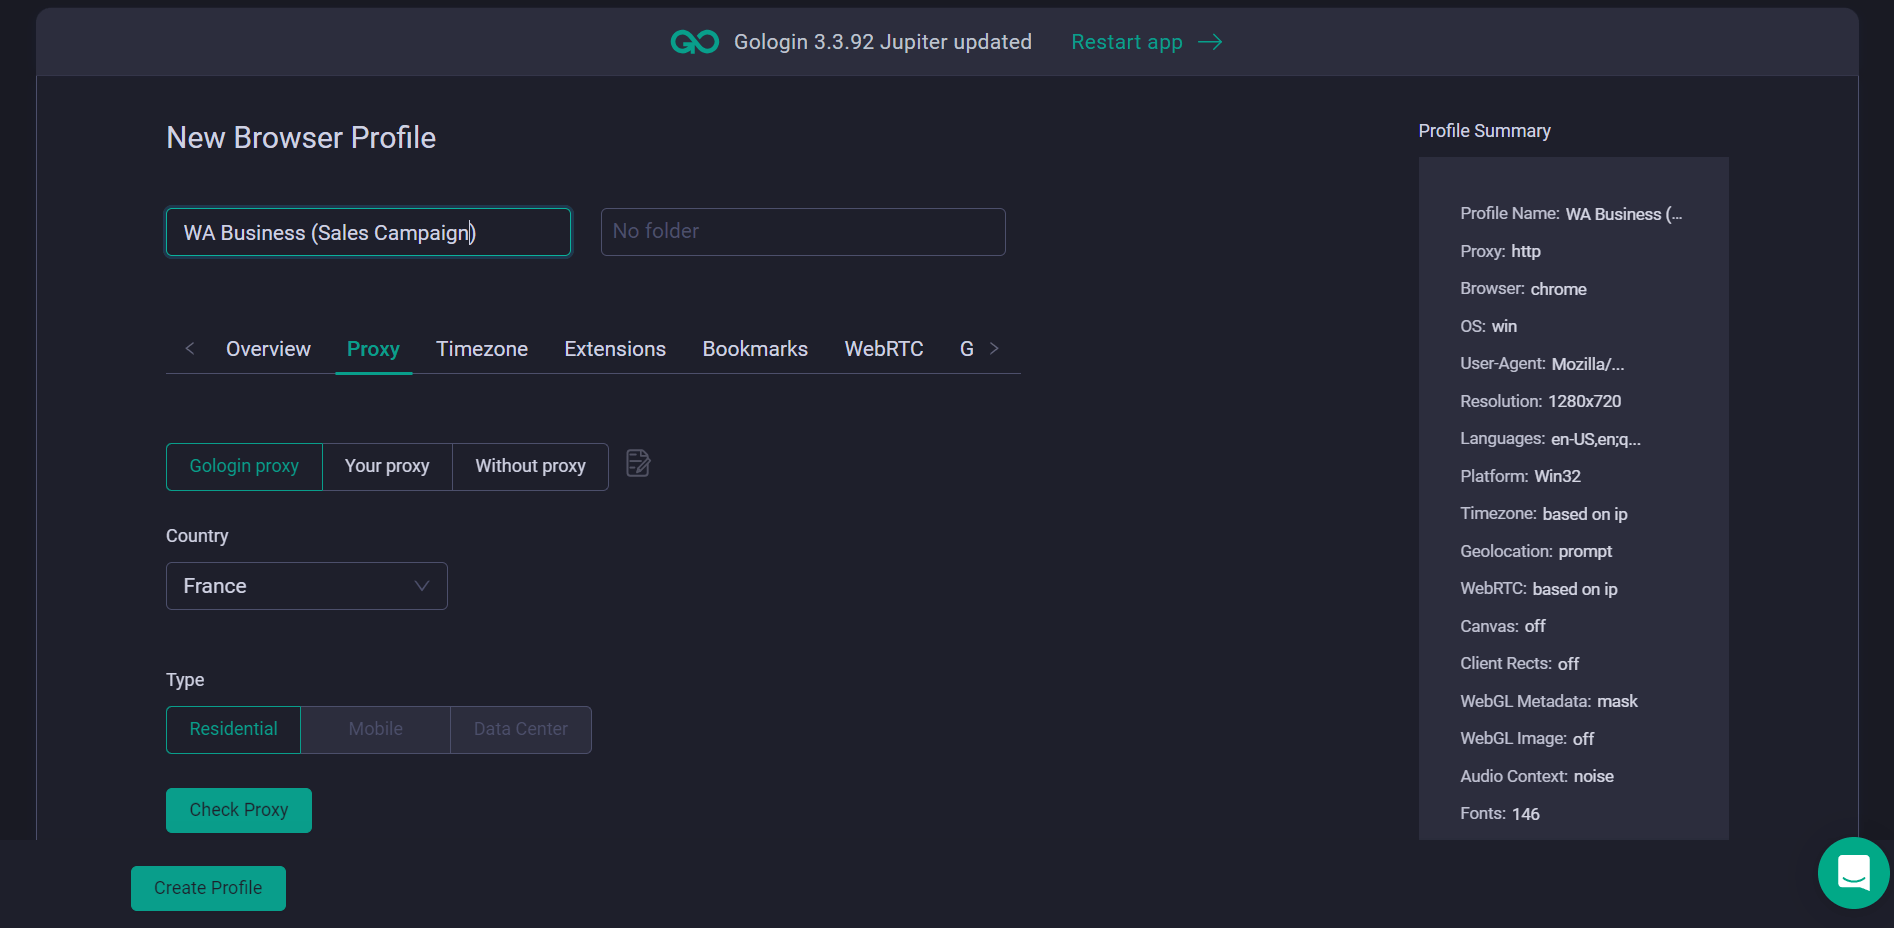
Task: Click Audio Context: noise entry
Action: [x=1537, y=776]
